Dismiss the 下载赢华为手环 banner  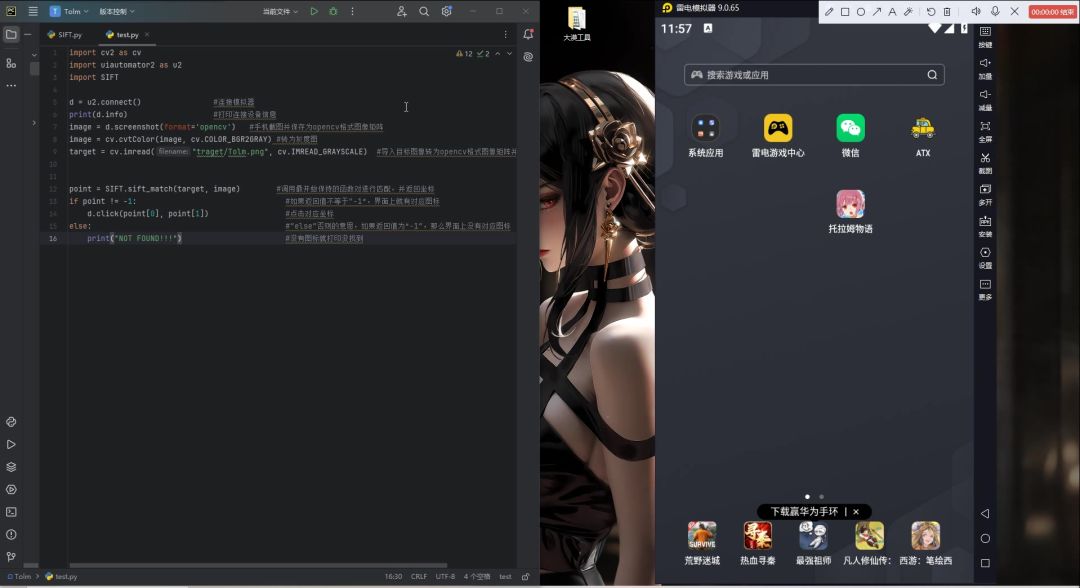[856, 512]
